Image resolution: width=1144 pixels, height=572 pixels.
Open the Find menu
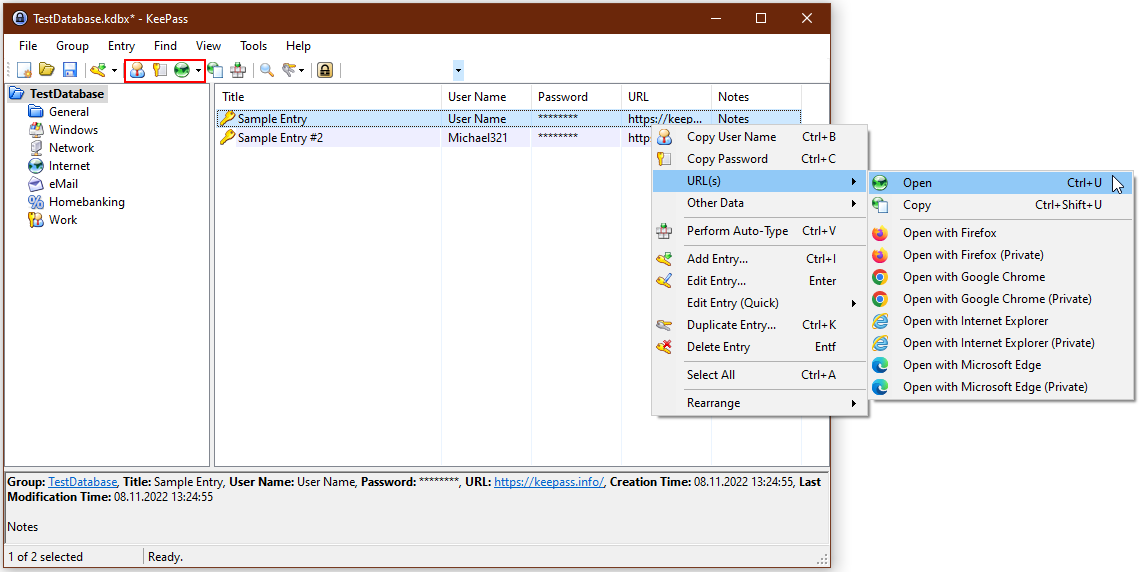(166, 45)
